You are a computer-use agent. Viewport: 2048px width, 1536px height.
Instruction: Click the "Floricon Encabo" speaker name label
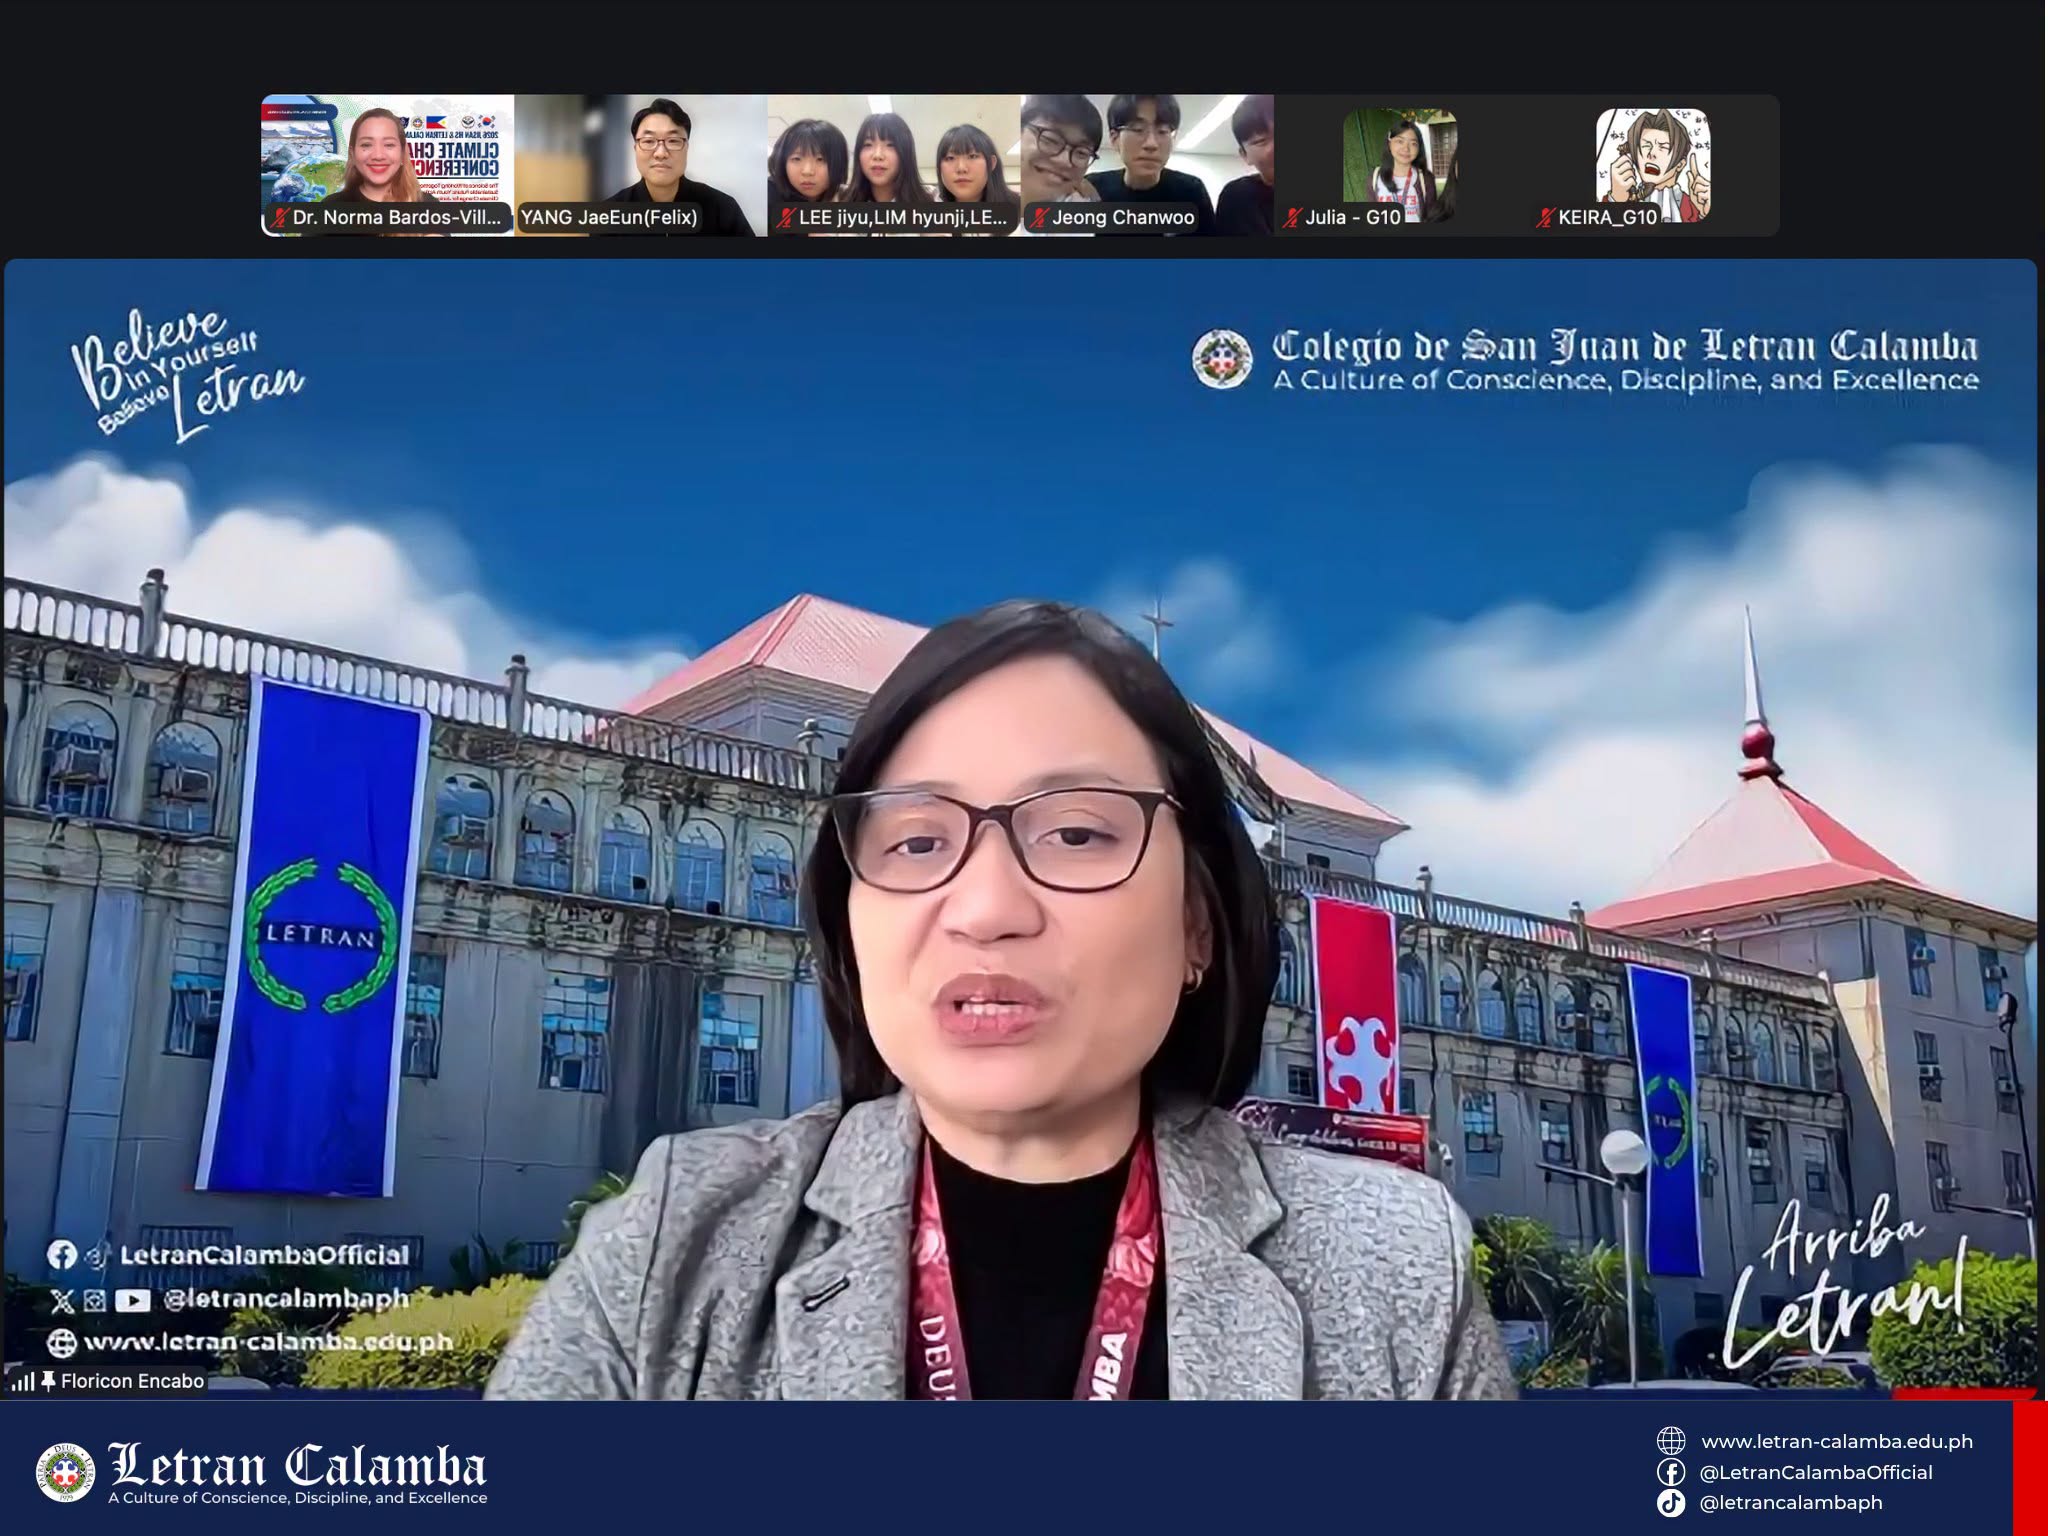[x=132, y=1381]
